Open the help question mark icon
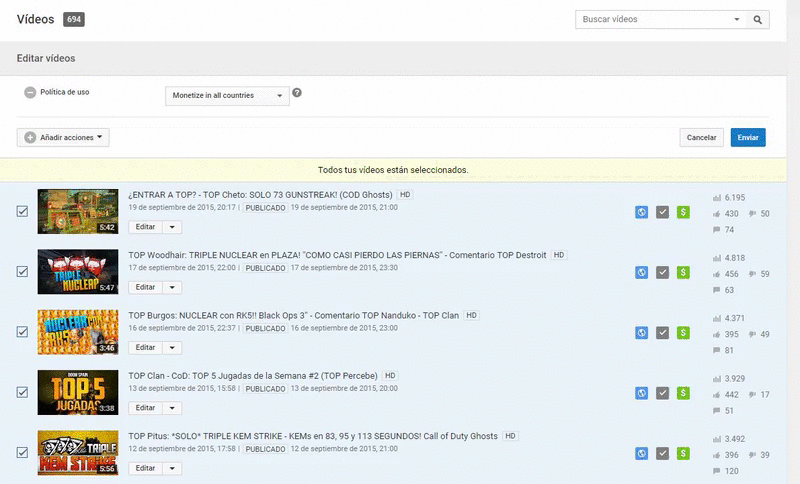Image resolution: width=800 pixels, height=484 pixels. click(x=297, y=93)
